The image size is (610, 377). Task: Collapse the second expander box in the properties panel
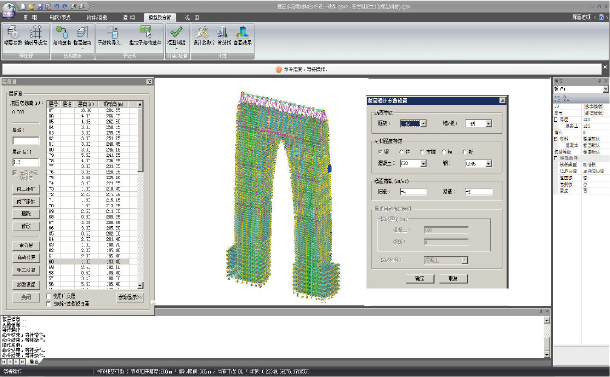point(556,139)
